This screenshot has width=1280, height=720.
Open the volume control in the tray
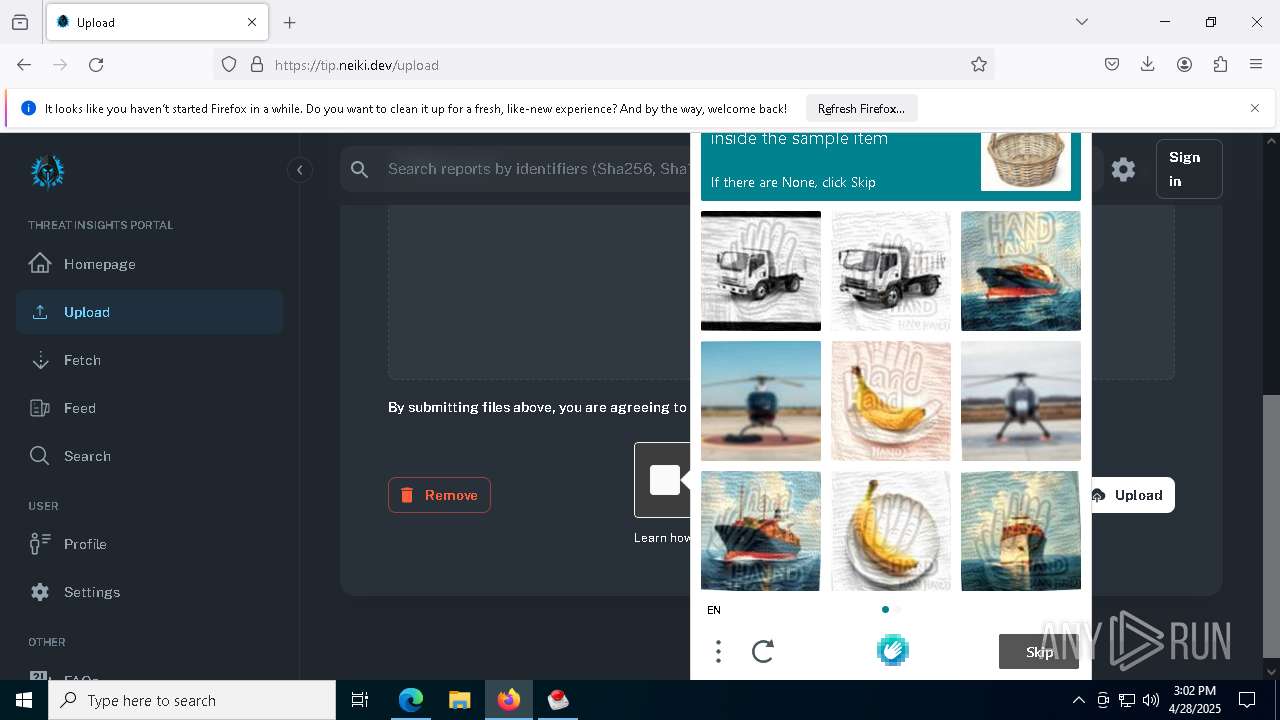(1150, 700)
